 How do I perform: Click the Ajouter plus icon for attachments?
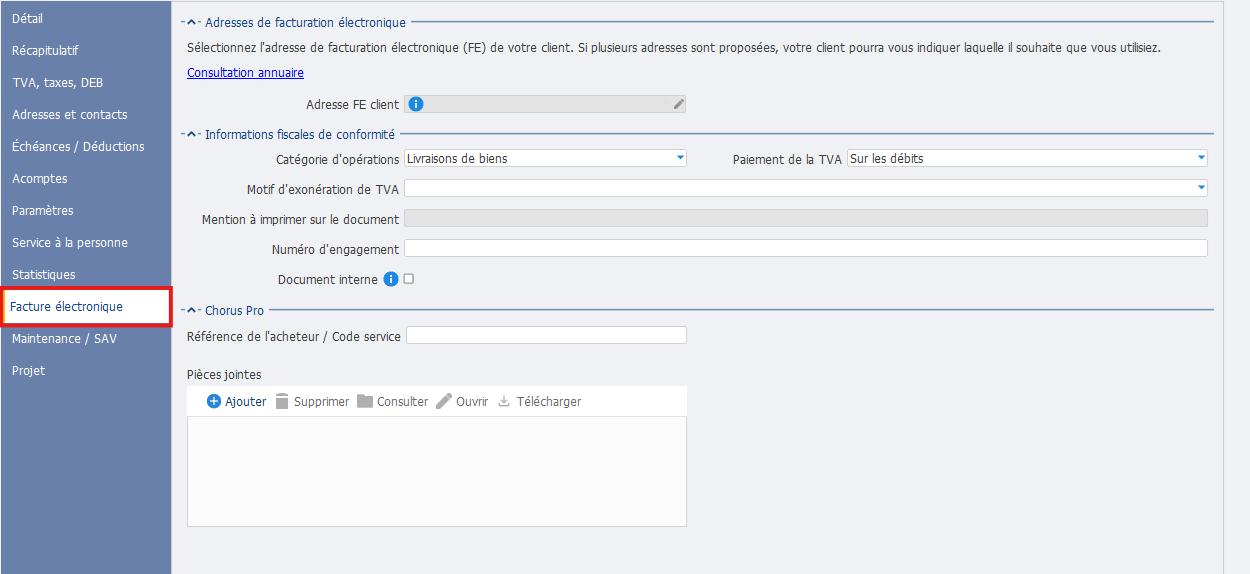click(x=214, y=401)
